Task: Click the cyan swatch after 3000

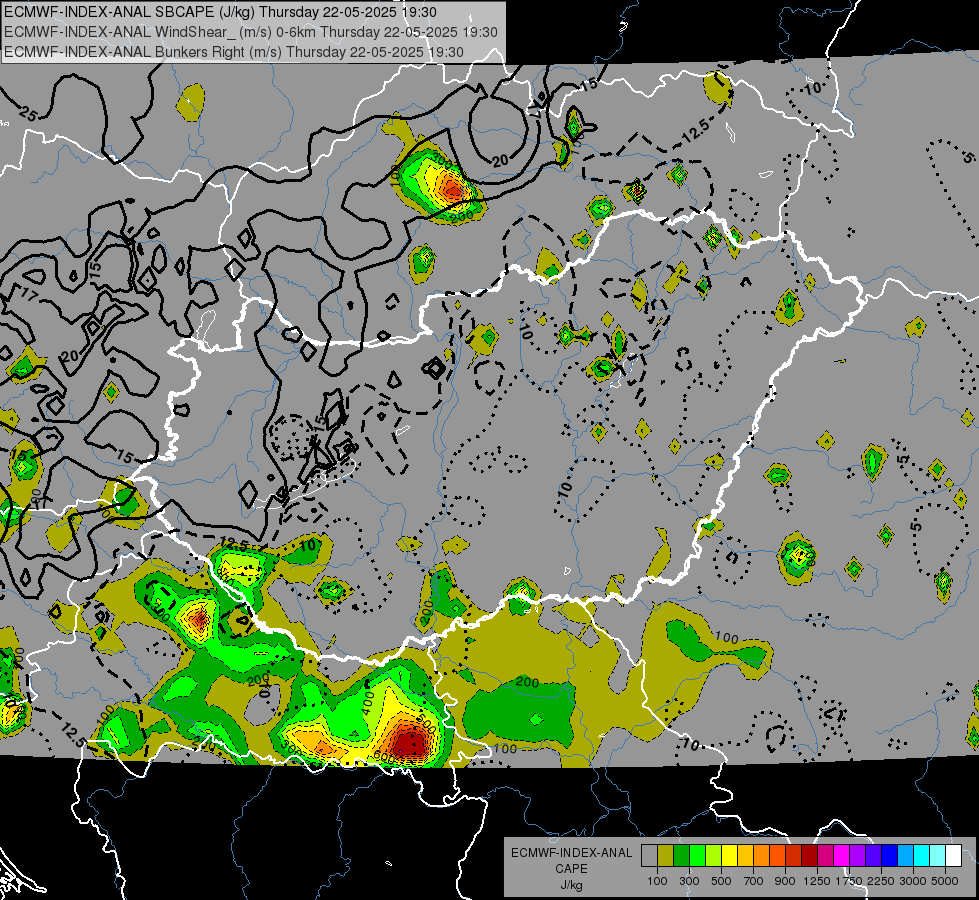Action: (x=922, y=855)
